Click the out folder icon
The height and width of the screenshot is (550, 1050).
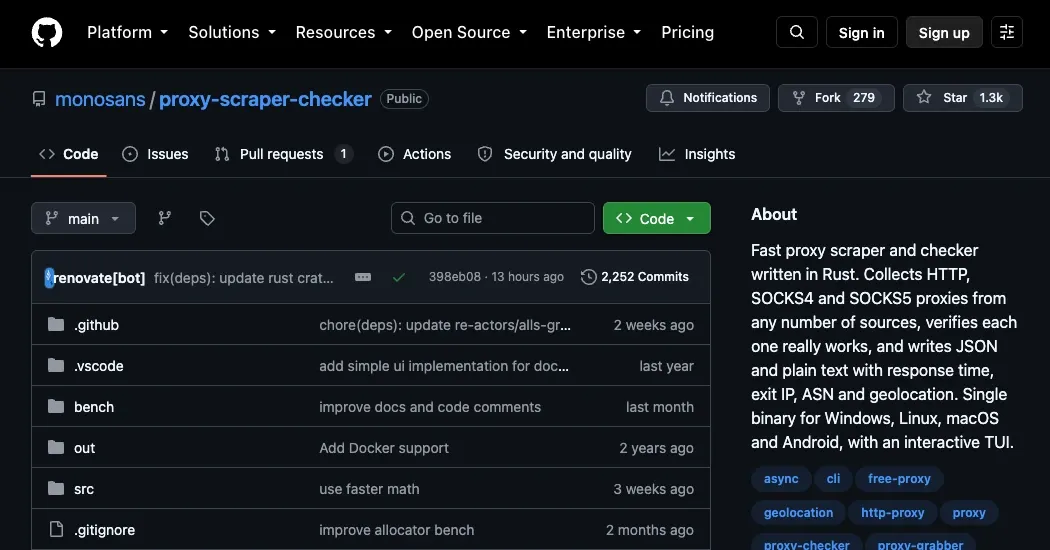[x=56, y=448]
